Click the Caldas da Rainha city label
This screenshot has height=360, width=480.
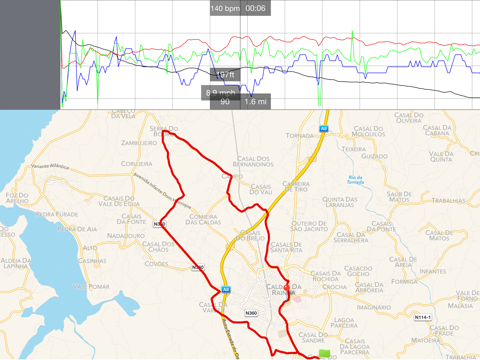point(284,289)
